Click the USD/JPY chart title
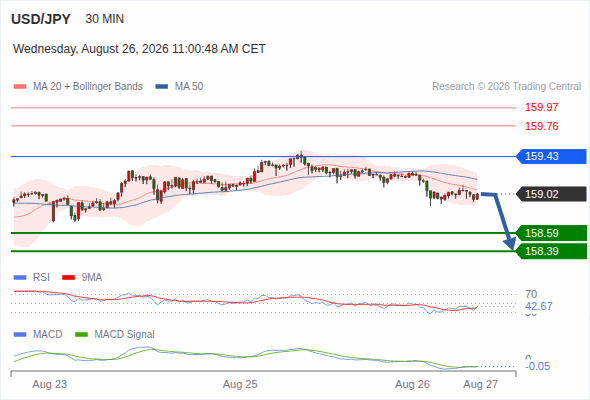 [41, 19]
